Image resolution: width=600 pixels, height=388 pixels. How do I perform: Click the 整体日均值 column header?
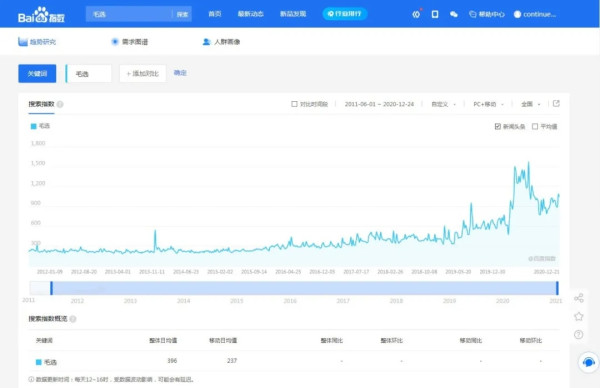(x=163, y=340)
